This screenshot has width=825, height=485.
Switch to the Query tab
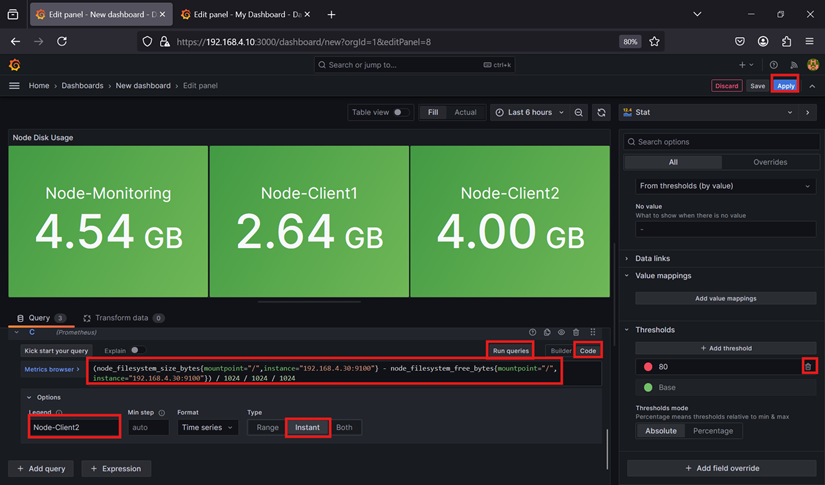pyautogui.click(x=41, y=318)
